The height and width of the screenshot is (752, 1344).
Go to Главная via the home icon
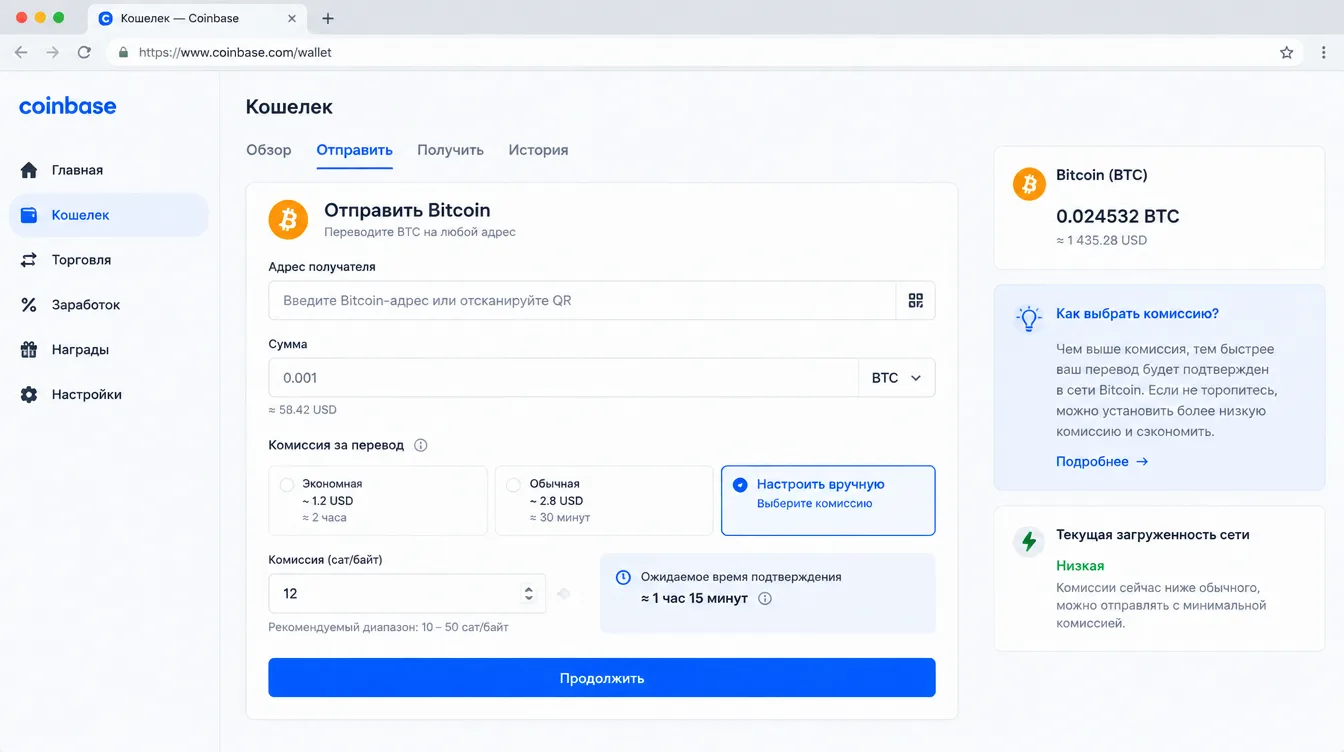(29, 170)
